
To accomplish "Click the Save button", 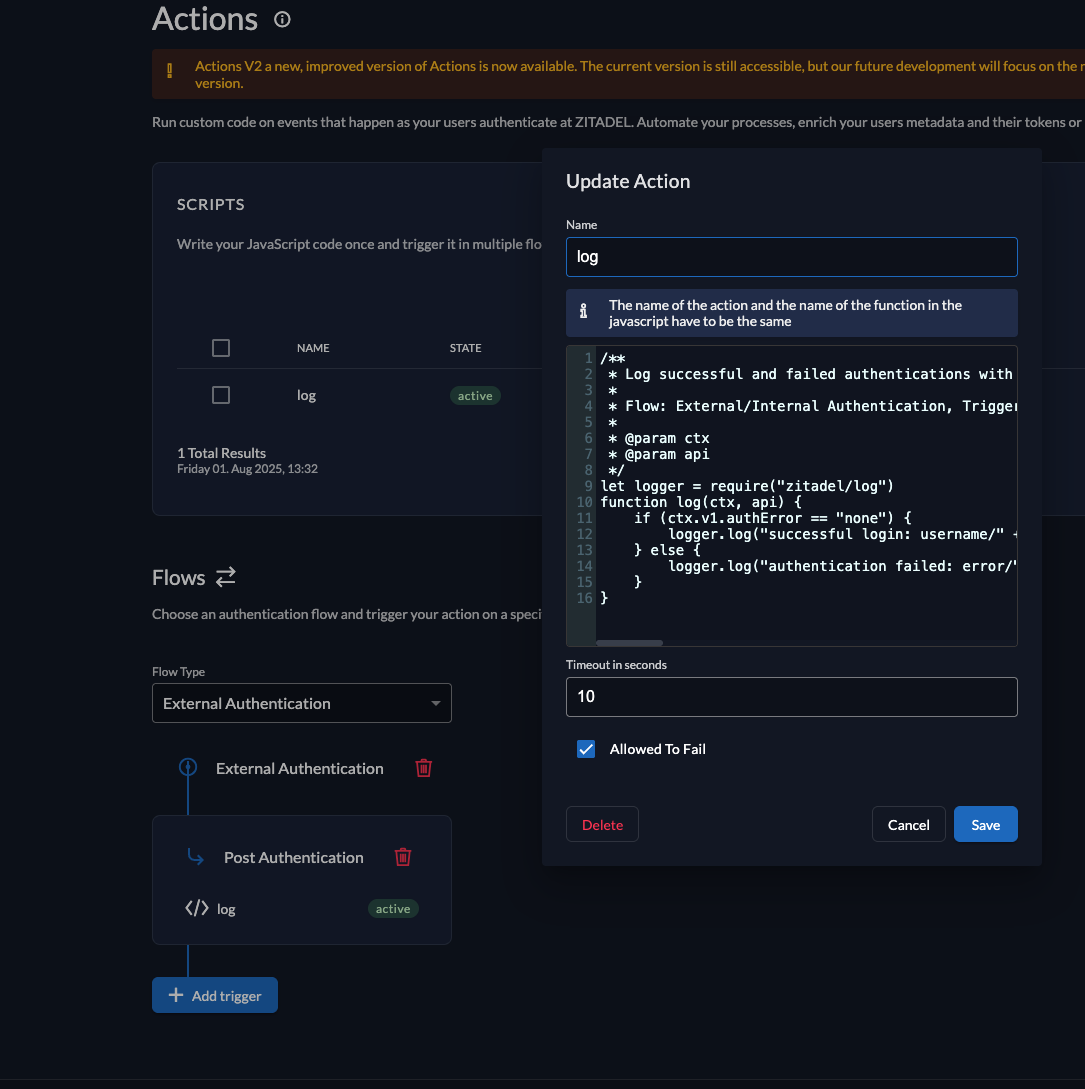I will click(x=985, y=824).
